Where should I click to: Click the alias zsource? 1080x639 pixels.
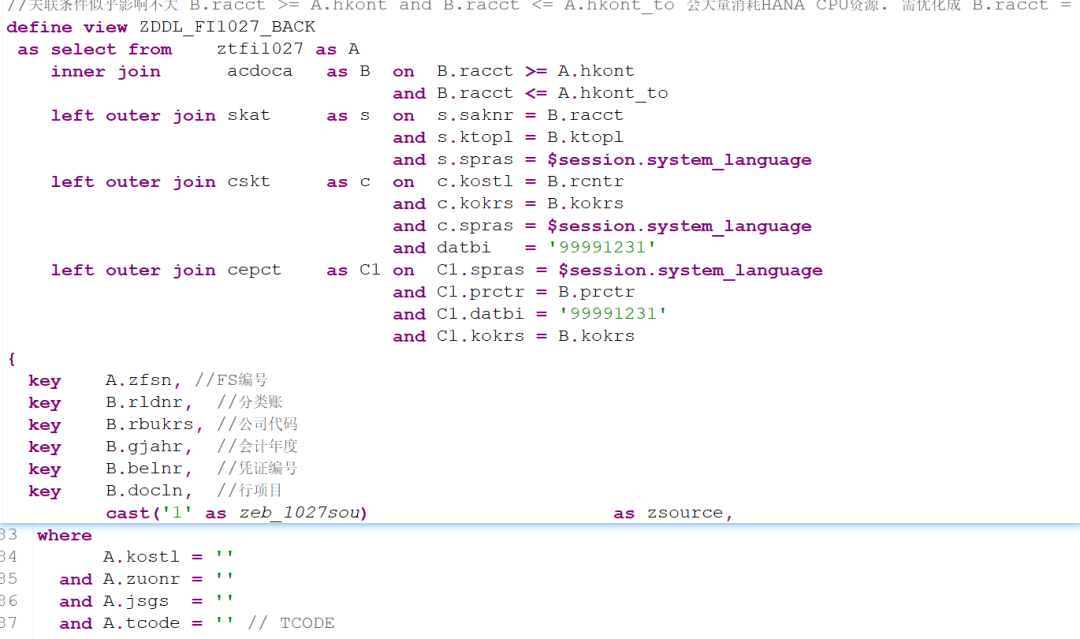click(x=685, y=513)
